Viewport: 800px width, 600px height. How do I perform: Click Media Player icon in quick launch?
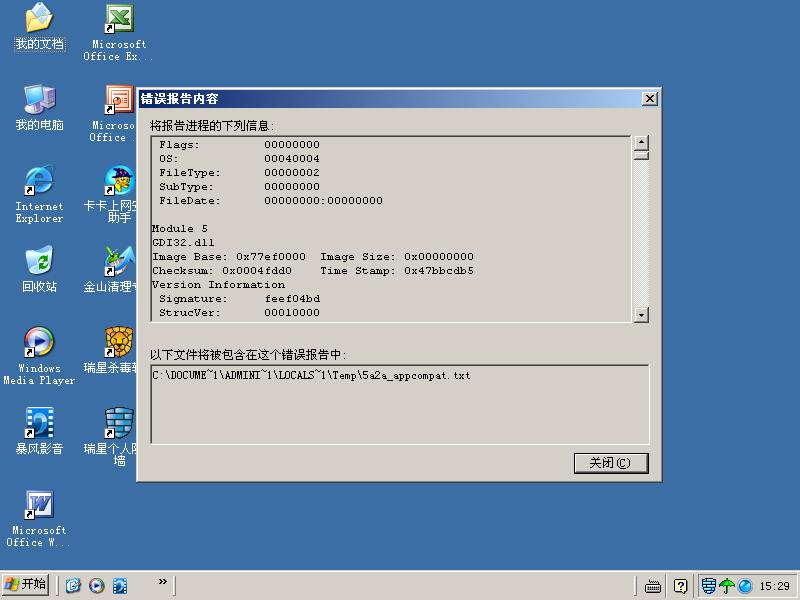96,586
